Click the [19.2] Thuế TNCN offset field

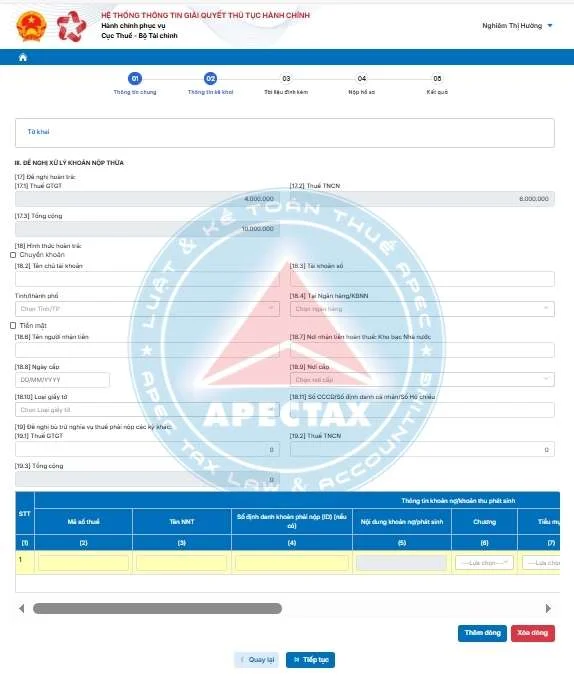[x=422, y=449]
